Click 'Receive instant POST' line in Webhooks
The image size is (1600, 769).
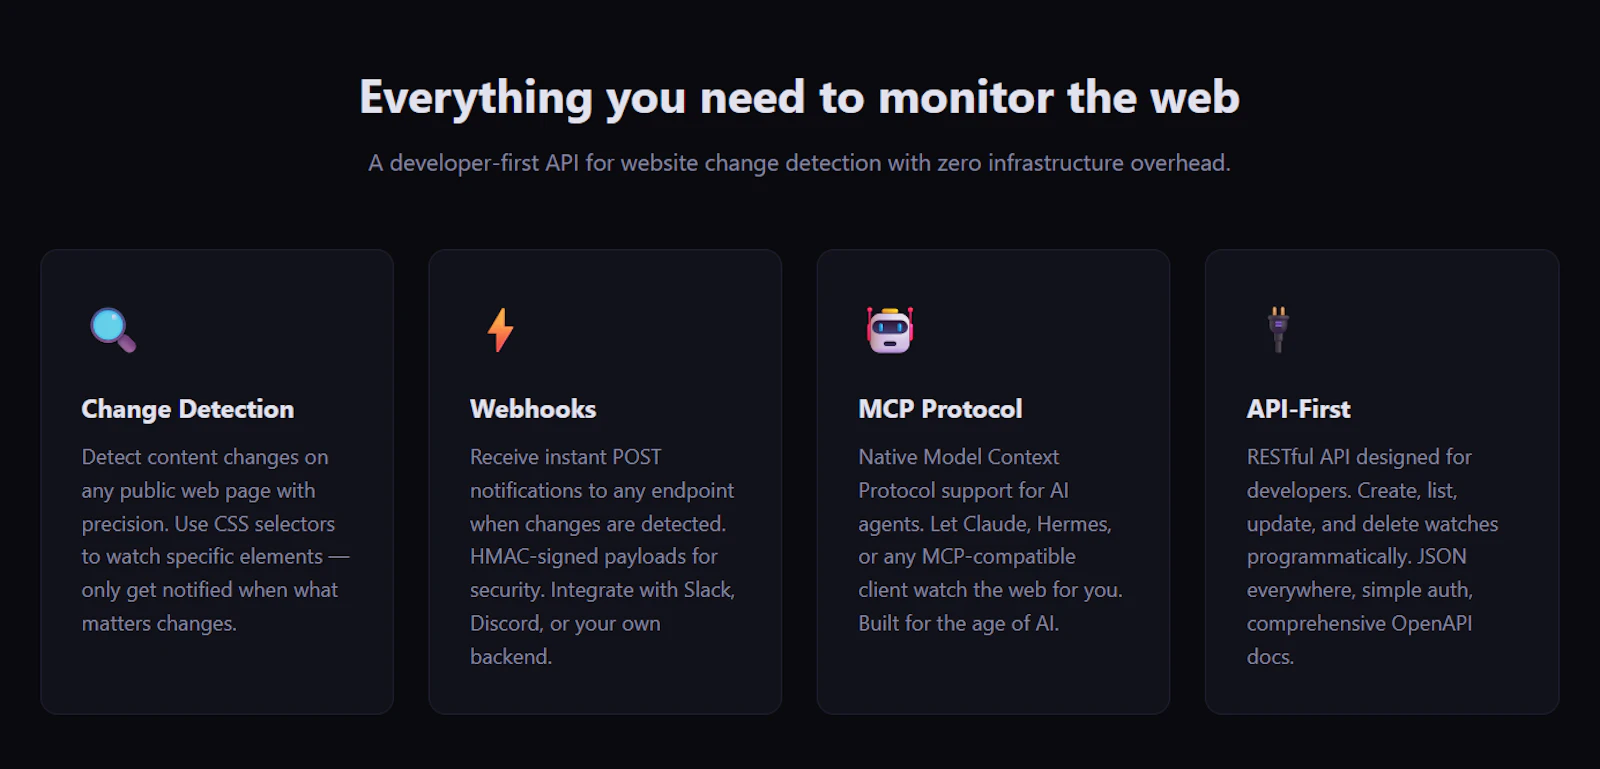[566, 457]
